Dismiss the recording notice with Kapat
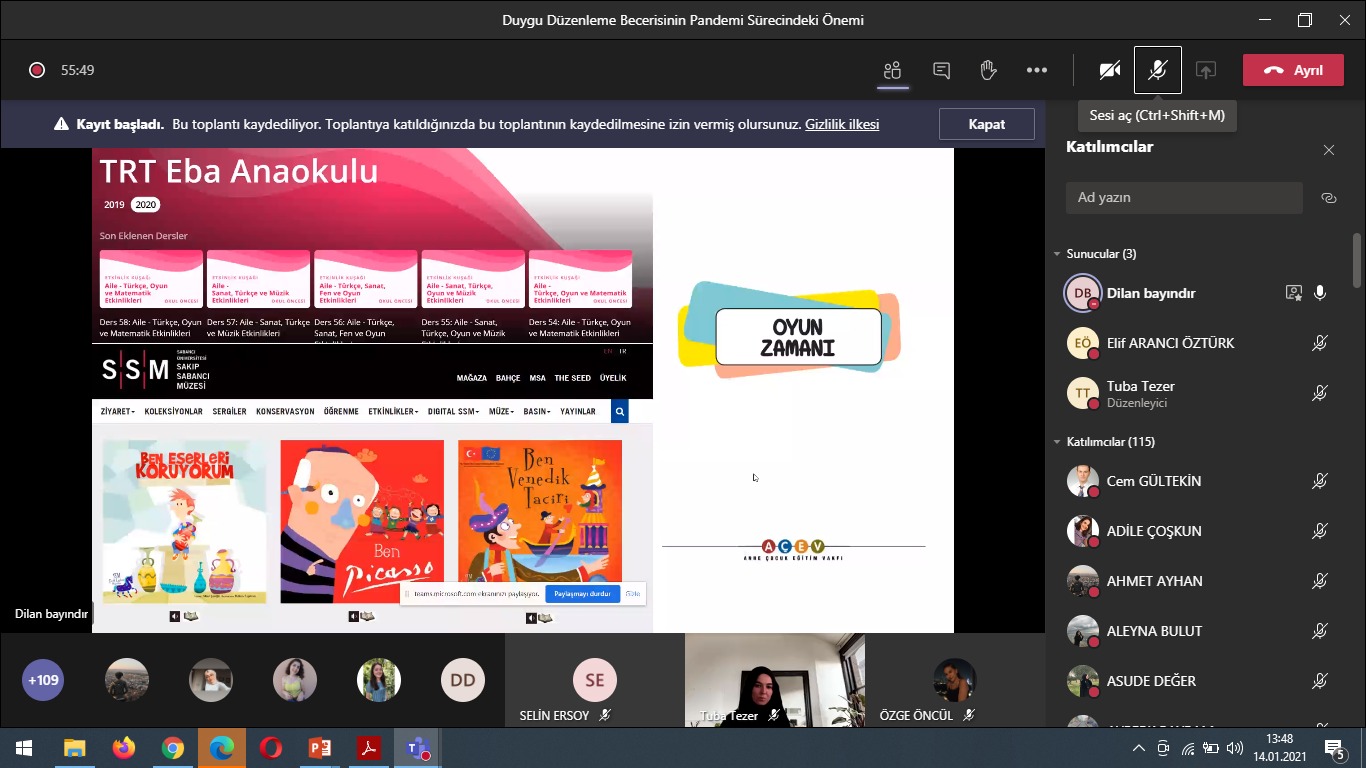 point(987,124)
